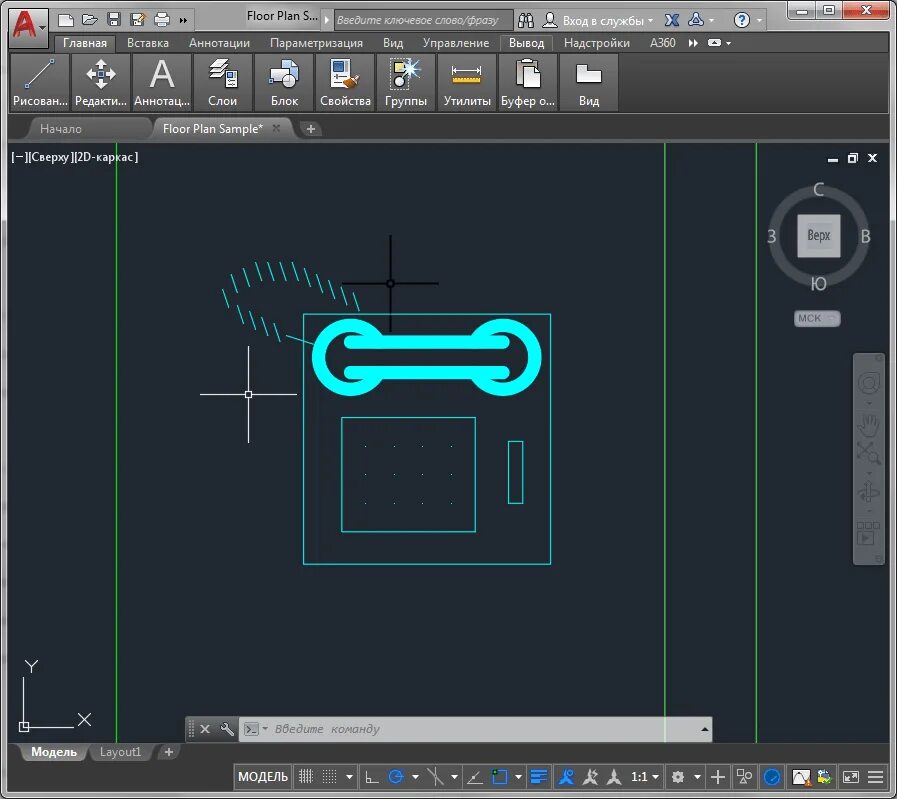897x799 pixels.
Task: Click the Верх face on the ViewCube
Action: pyautogui.click(x=819, y=236)
